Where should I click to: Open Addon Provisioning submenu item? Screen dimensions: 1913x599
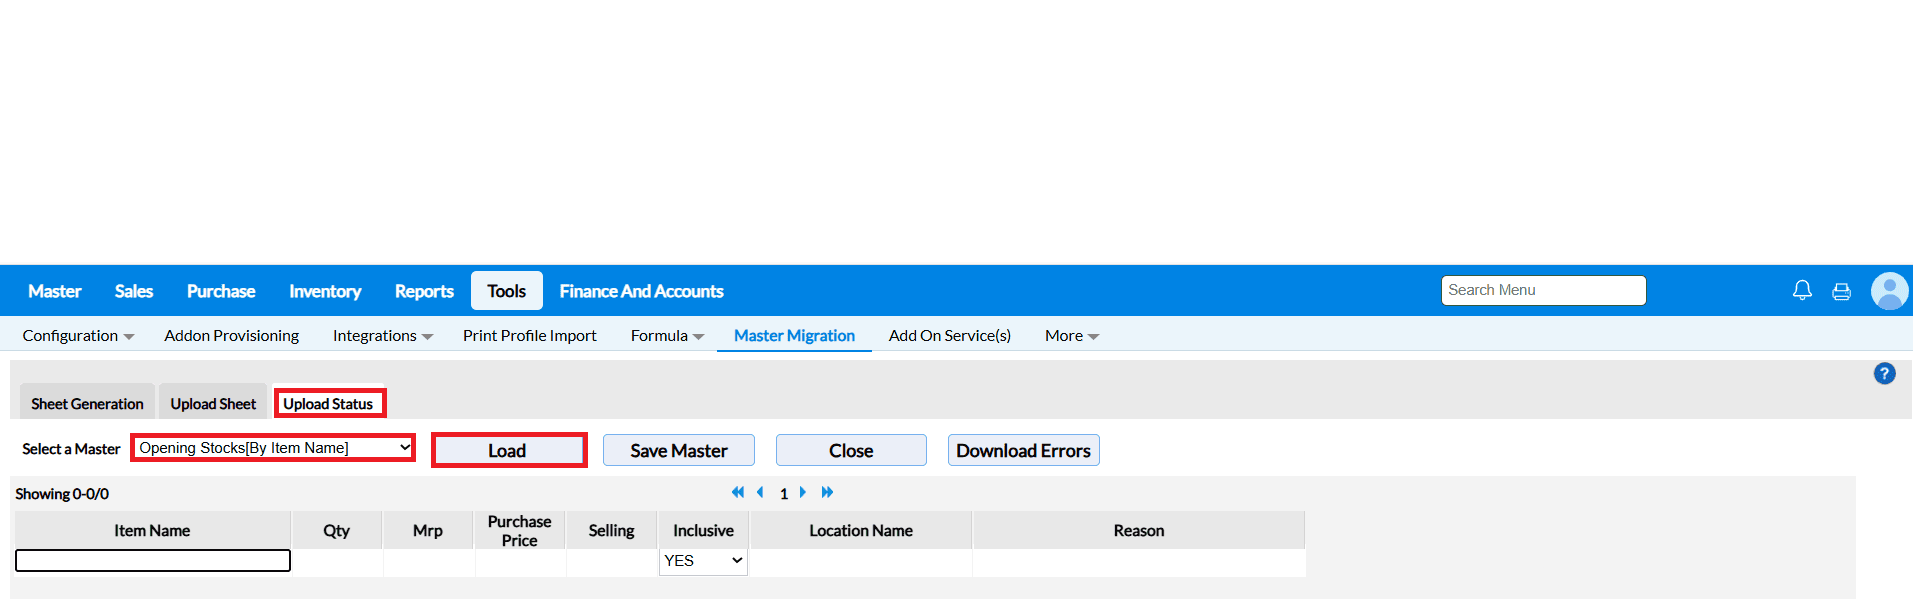tap(232, 336)
